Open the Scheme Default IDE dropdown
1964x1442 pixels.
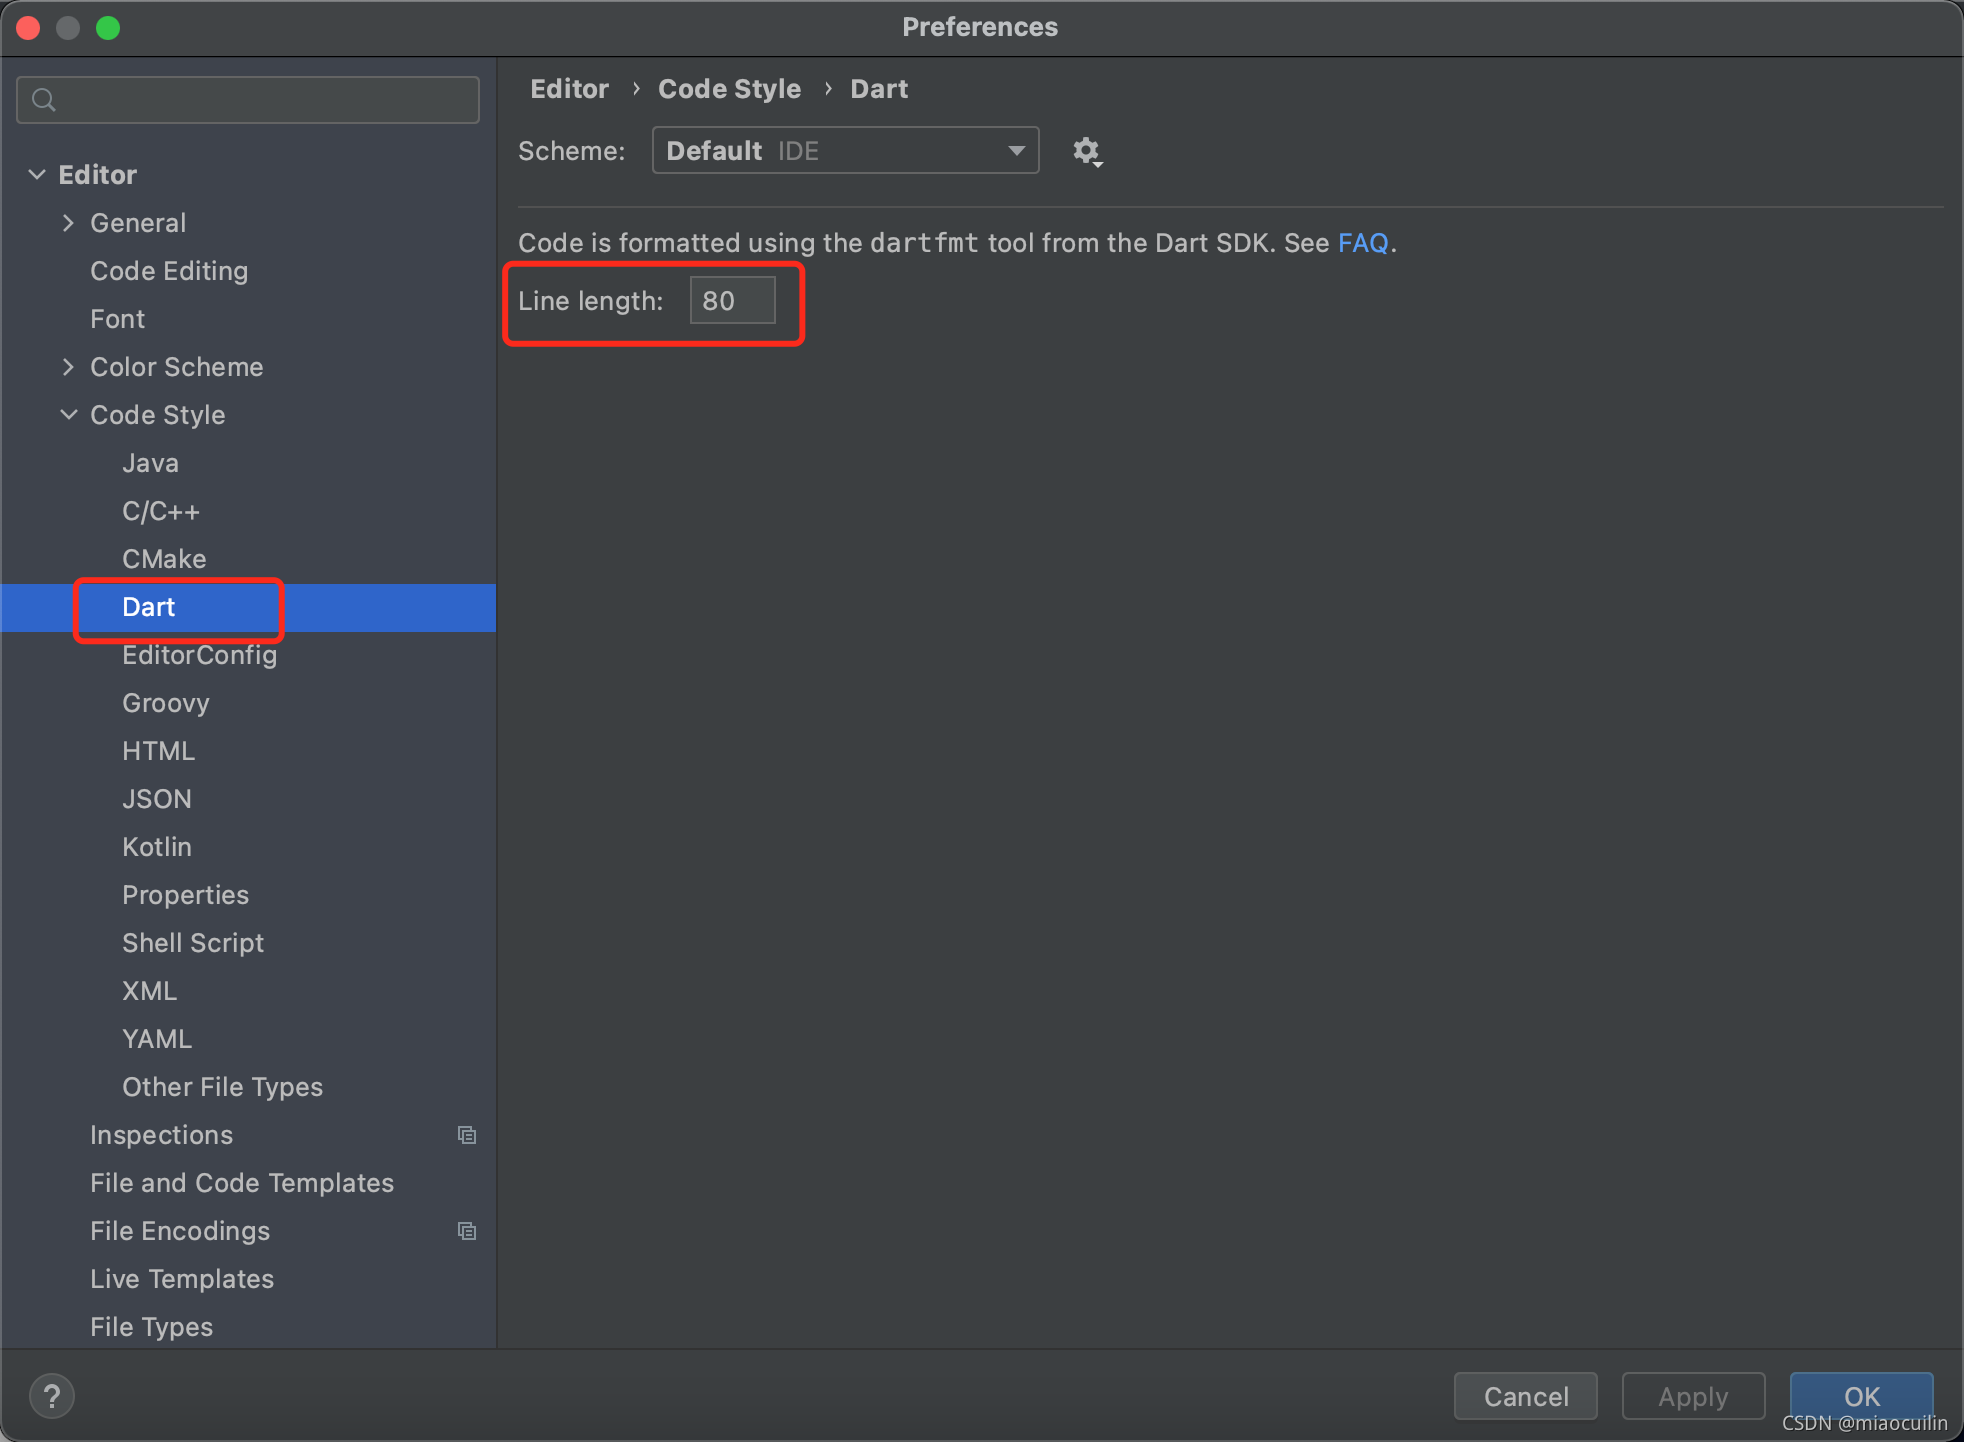click(x=845, y=151)
